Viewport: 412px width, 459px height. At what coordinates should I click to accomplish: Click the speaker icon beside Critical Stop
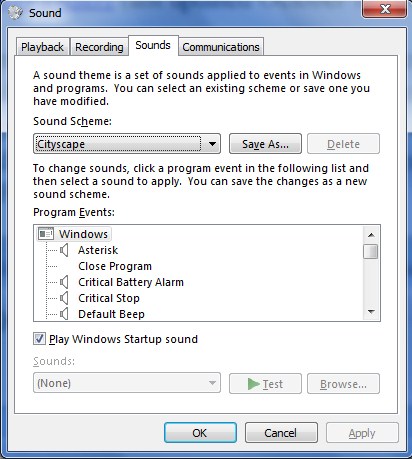coord(64,298)
